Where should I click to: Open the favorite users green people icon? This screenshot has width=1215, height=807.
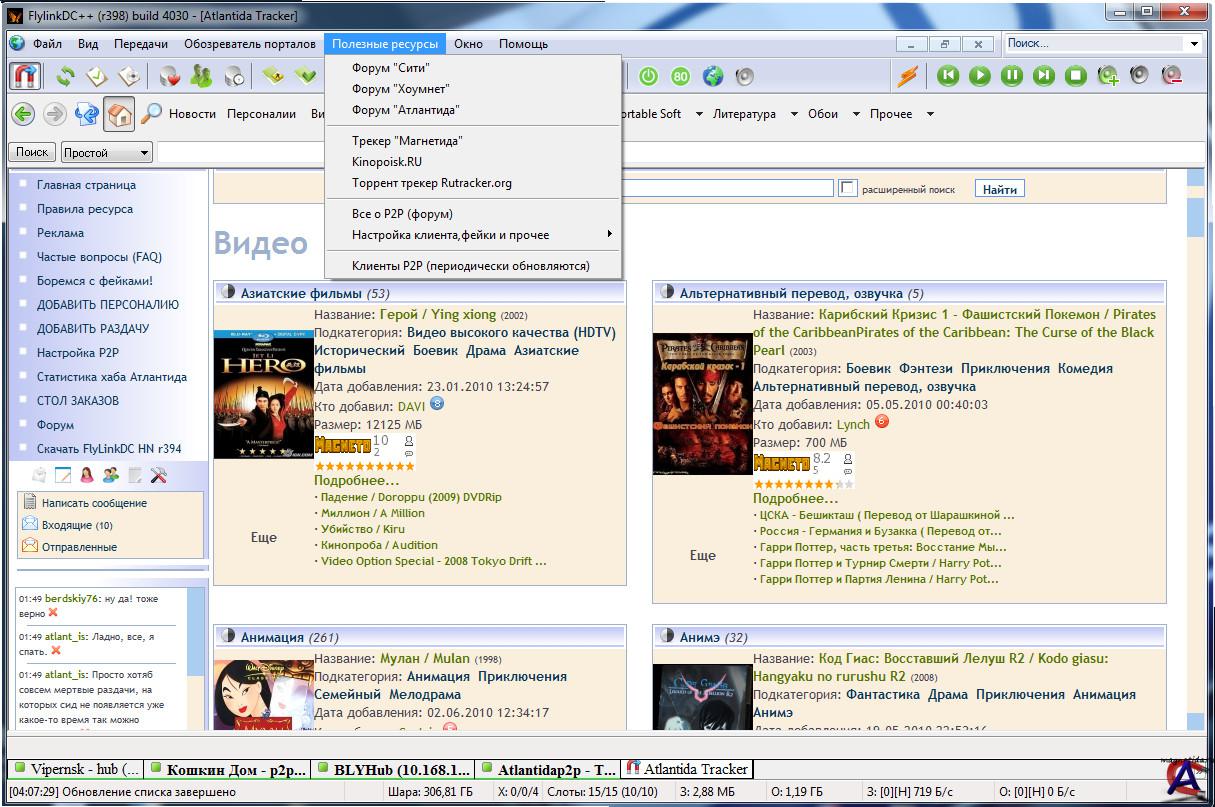click(x=201, y=76)
